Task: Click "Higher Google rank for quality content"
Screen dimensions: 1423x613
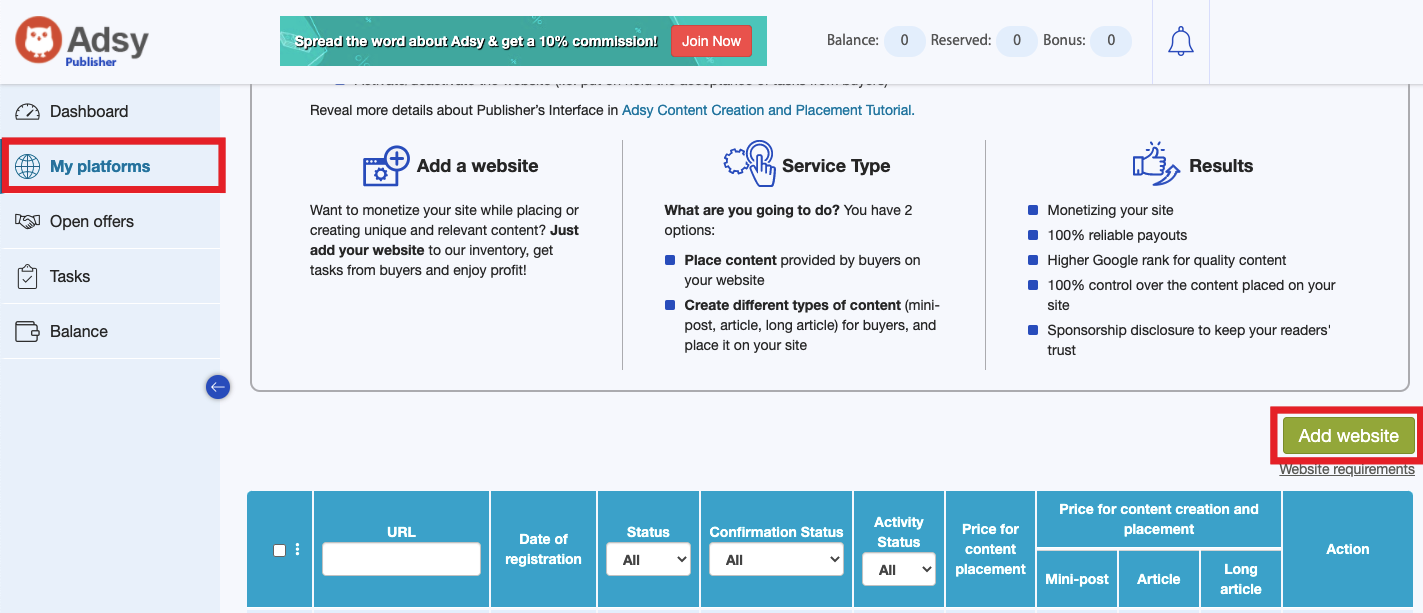Action: tap(1166, 260)
